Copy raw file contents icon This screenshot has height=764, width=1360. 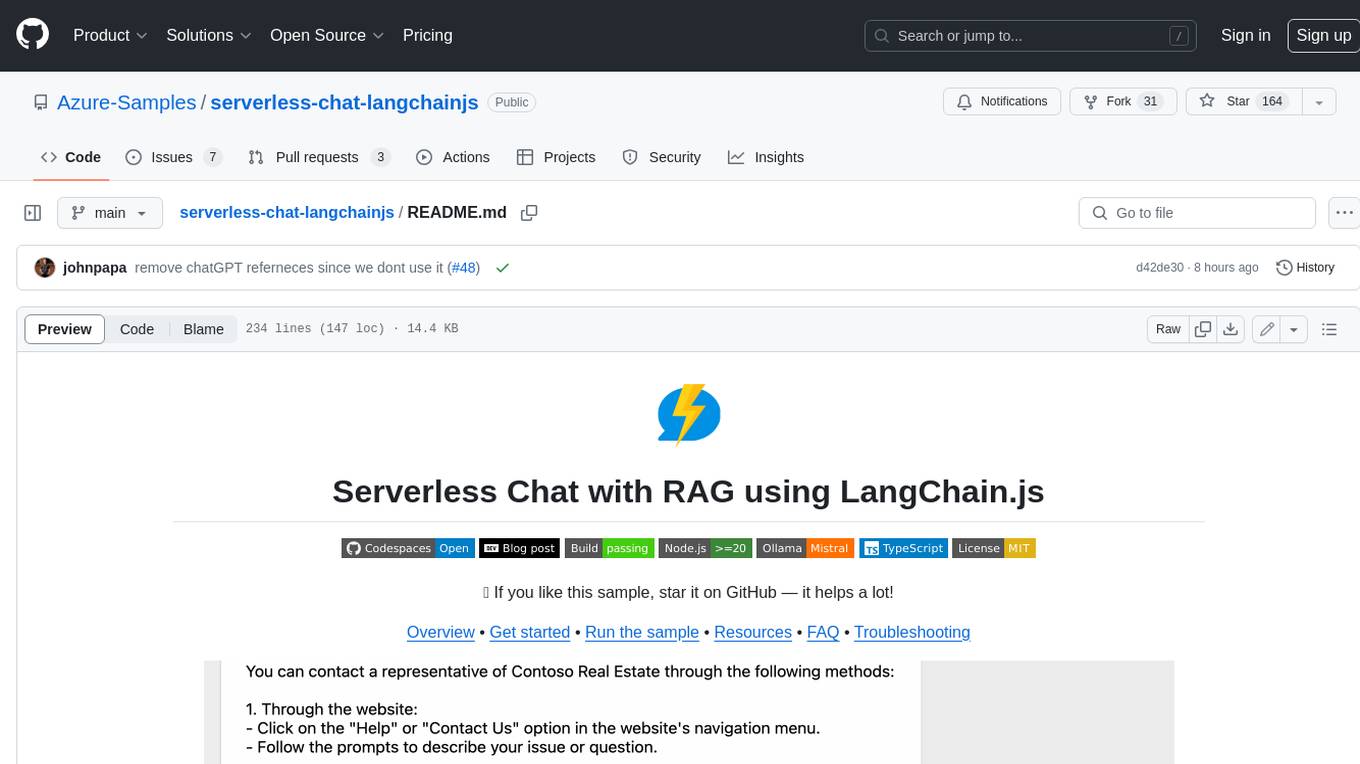tap(1203, 329)
